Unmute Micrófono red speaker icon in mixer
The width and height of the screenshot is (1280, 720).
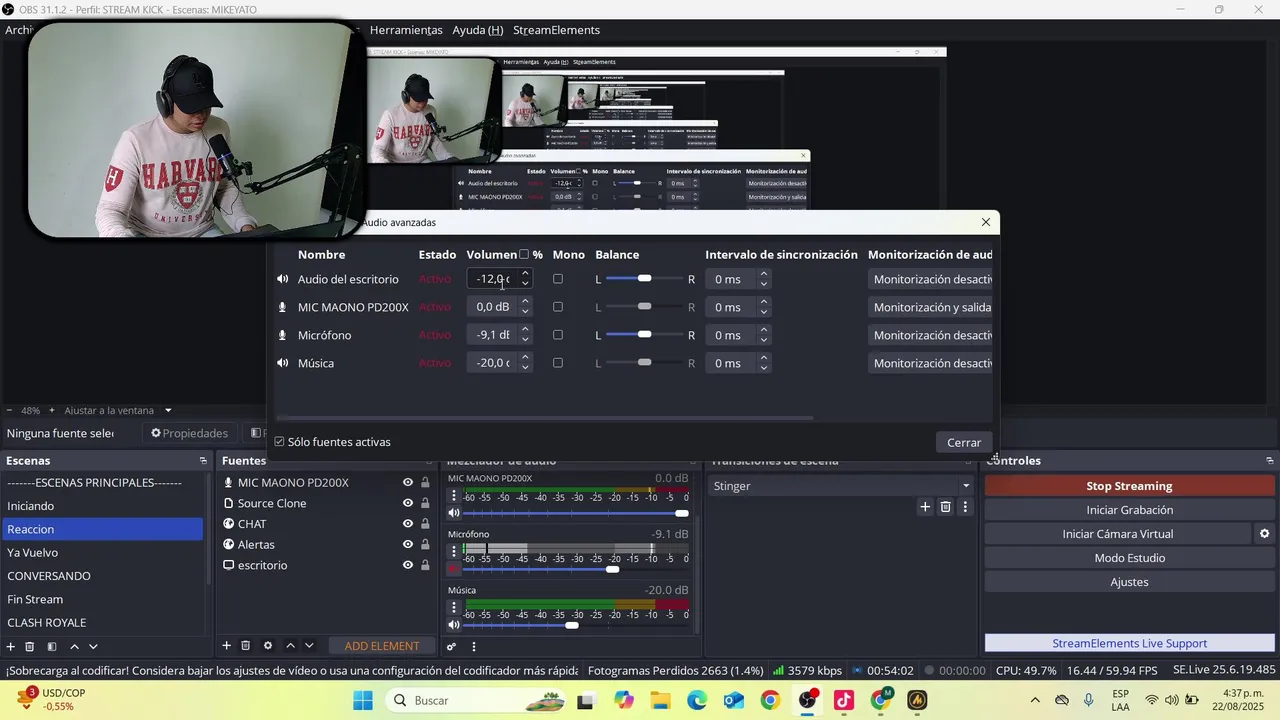(454, 569)
